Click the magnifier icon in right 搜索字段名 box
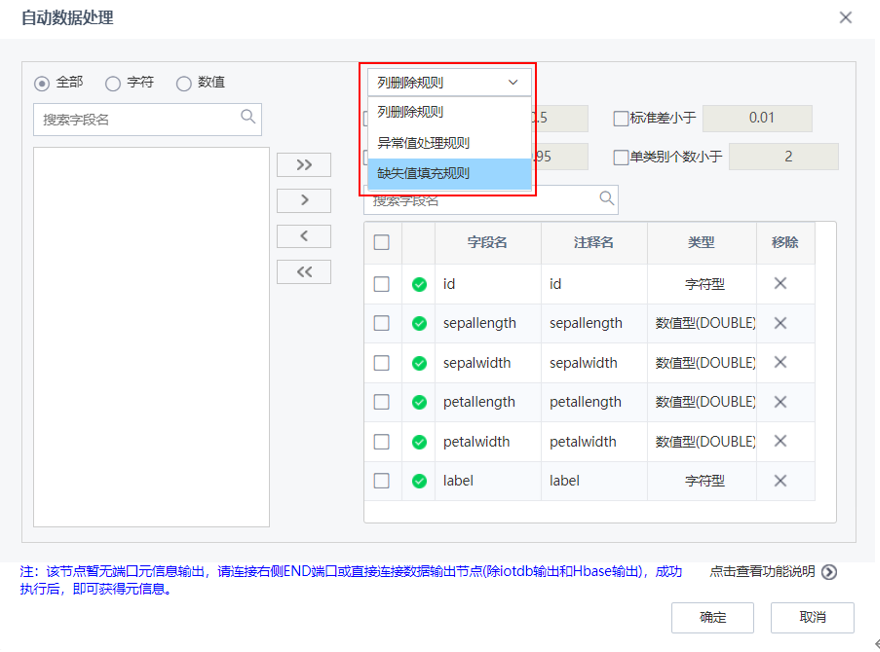This screenshot has height=652, width=880. pyautogui.click(x=605, y=200)
